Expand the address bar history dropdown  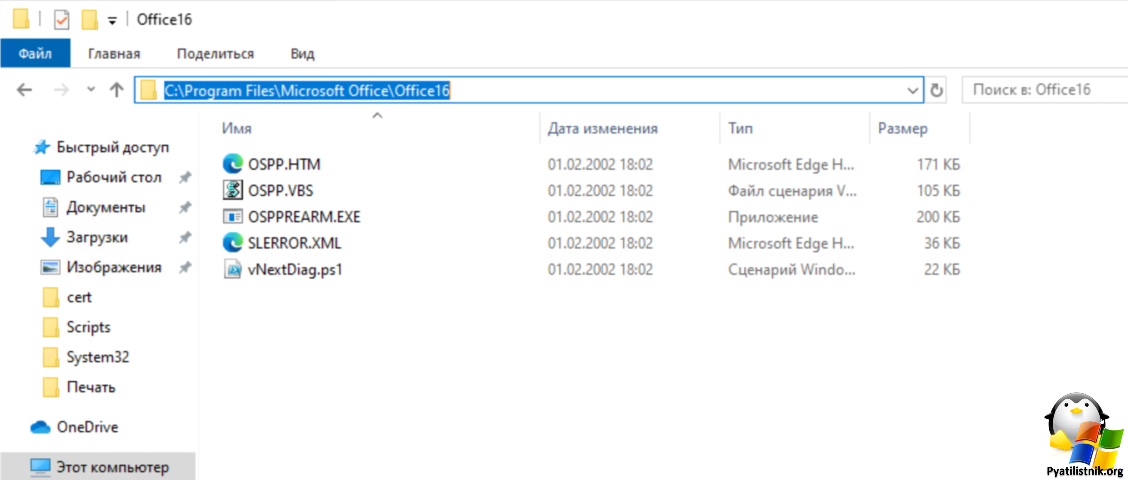point(913,91)
